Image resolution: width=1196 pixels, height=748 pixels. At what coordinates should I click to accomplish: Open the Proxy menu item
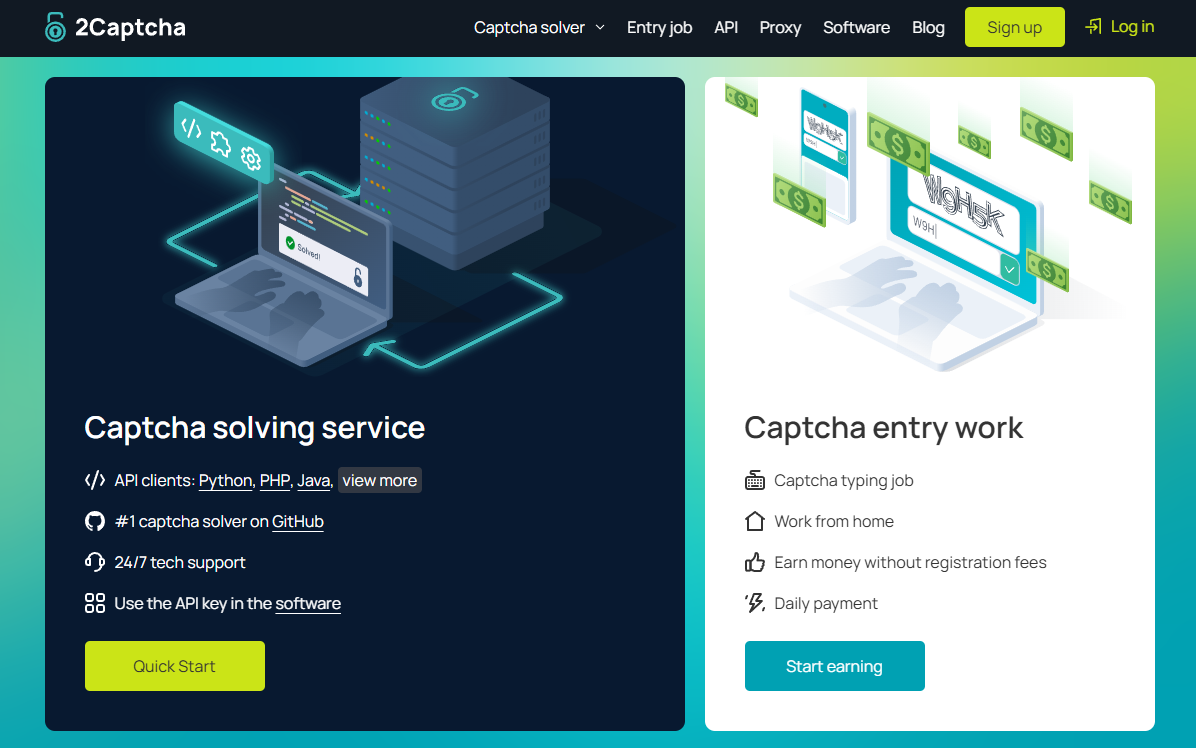pyautogui.click(x=780, y=28)
